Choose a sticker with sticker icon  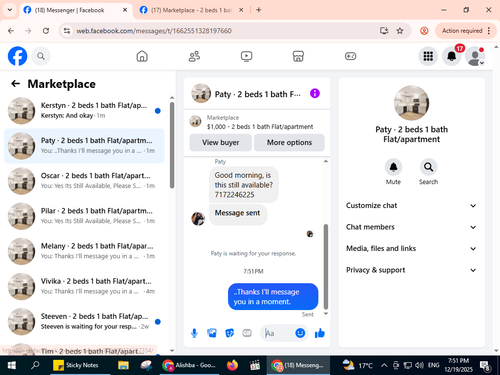pos(230,333)
